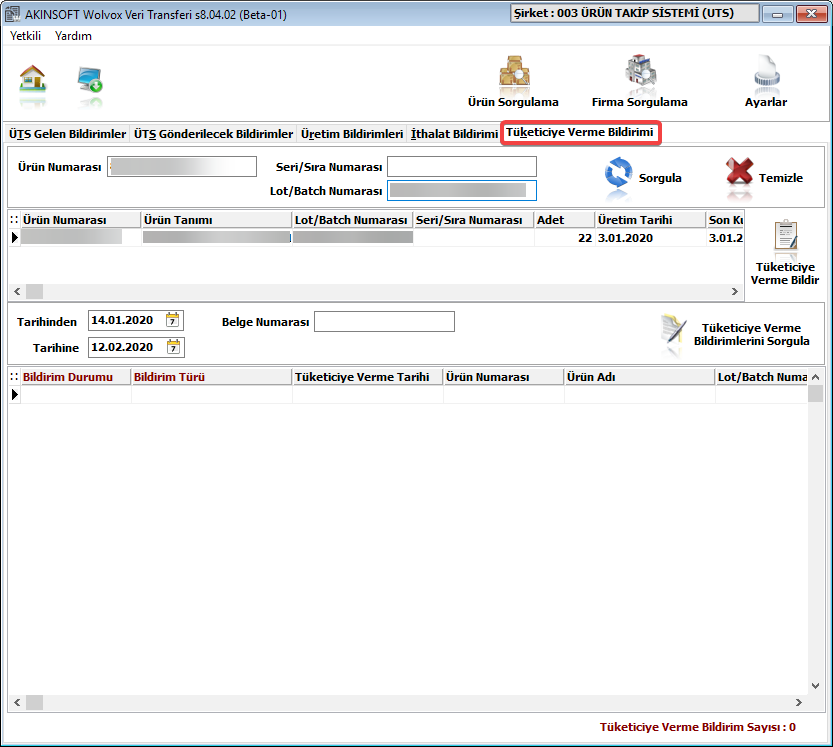Screen dimensions: 833x747
Task: Sort upper grid by Adet header
Action: (x=564, y=220)
